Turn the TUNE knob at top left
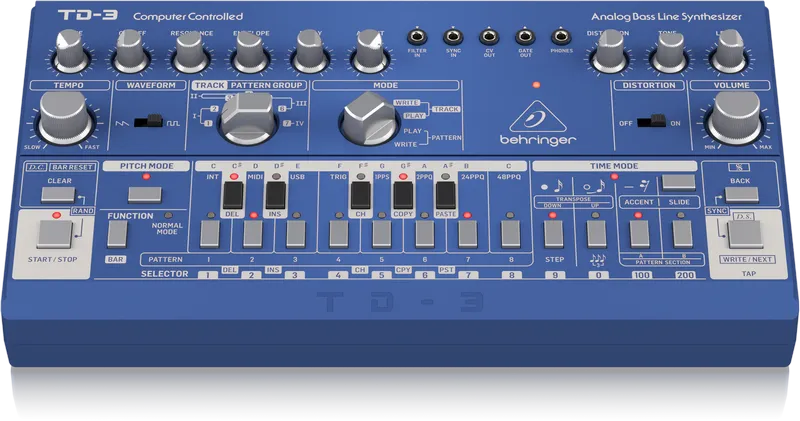Viewport: 800px width, 421px height. [71, 51]
